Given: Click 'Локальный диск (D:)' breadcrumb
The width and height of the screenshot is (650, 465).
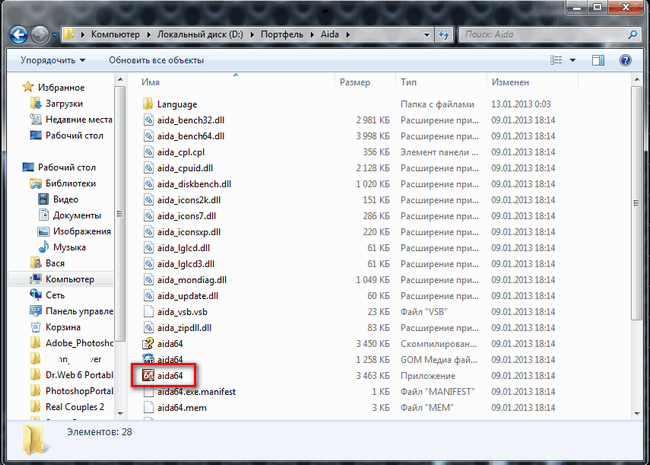Looking at the screenshot, I should tap(200, 35).
